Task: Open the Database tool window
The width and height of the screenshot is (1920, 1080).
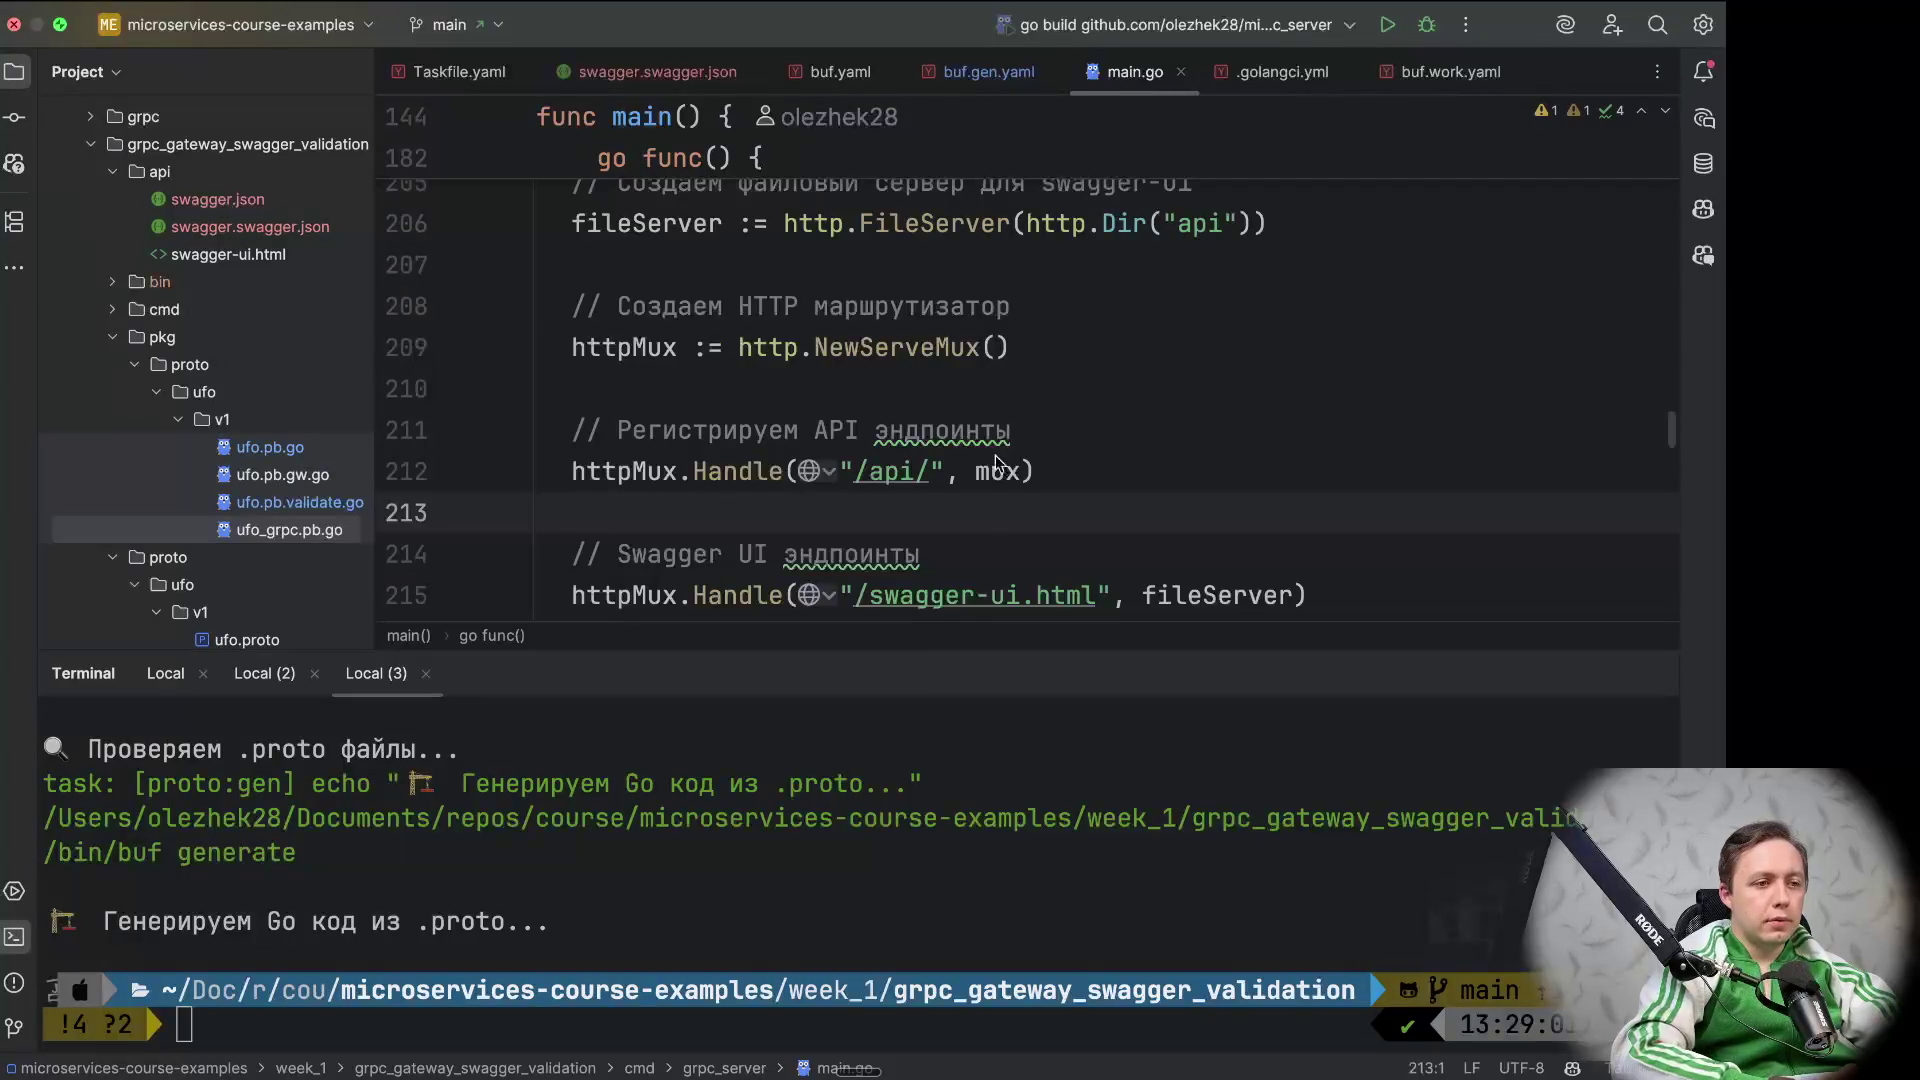Action: pyautogui.click(x=1703, y=163)
